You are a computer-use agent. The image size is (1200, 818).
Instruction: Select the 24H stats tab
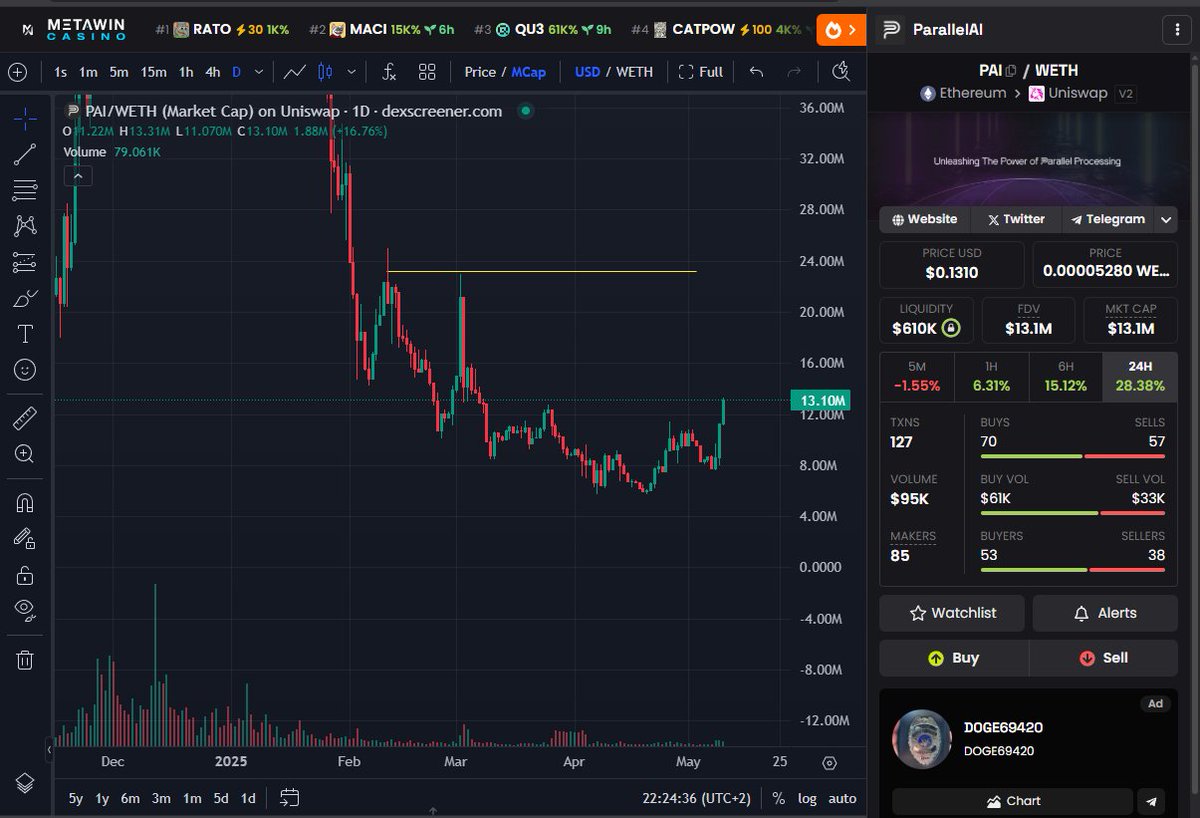click(1140, 377)
